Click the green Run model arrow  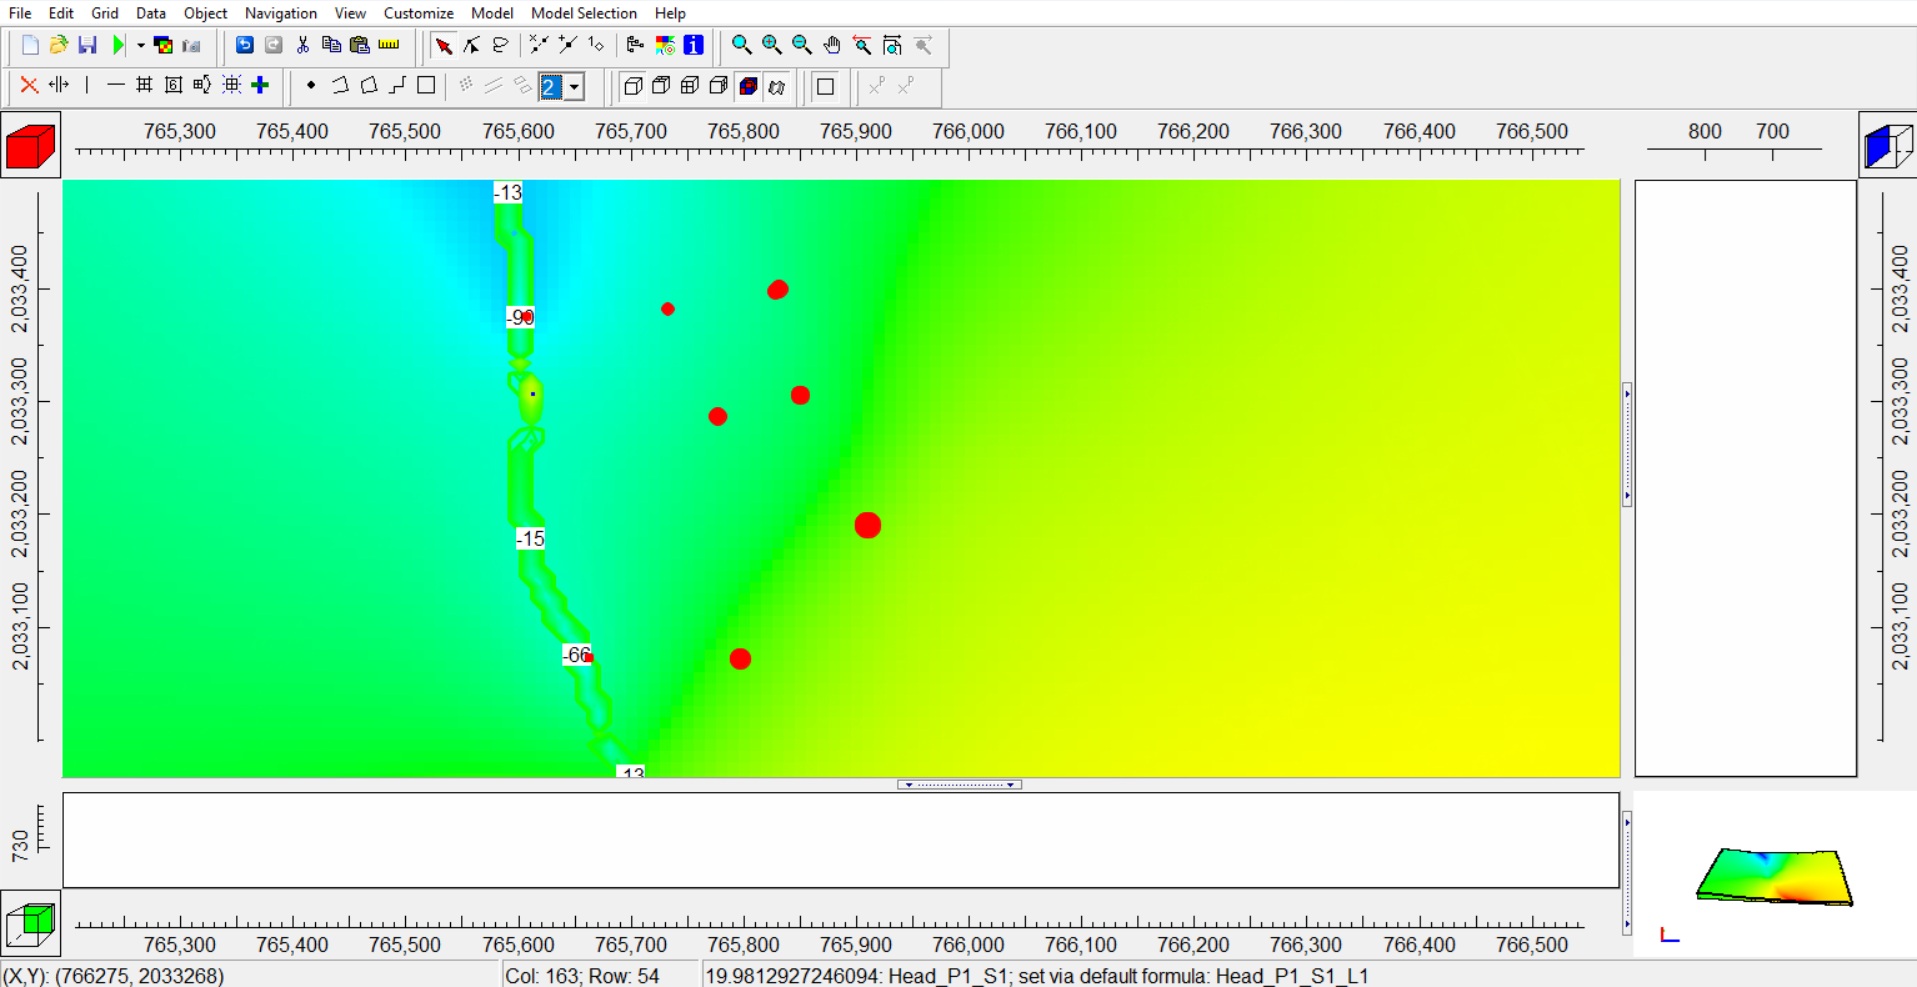[119, 45]
